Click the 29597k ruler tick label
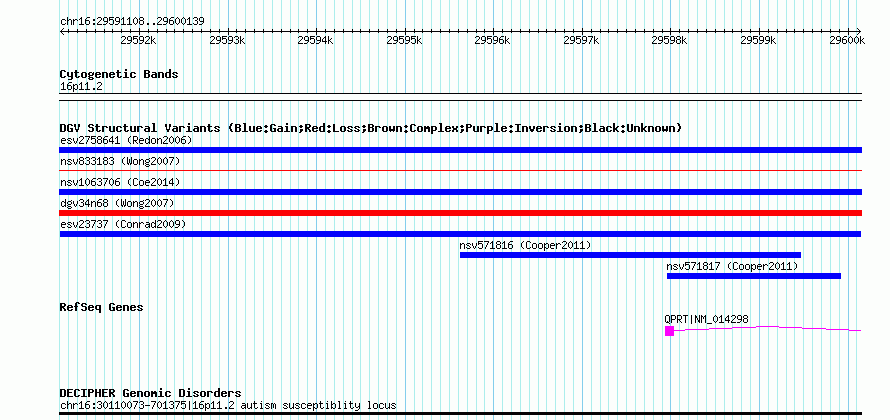Image resolution: width=890 pixels, height=420 pixels. pos(581,40)
